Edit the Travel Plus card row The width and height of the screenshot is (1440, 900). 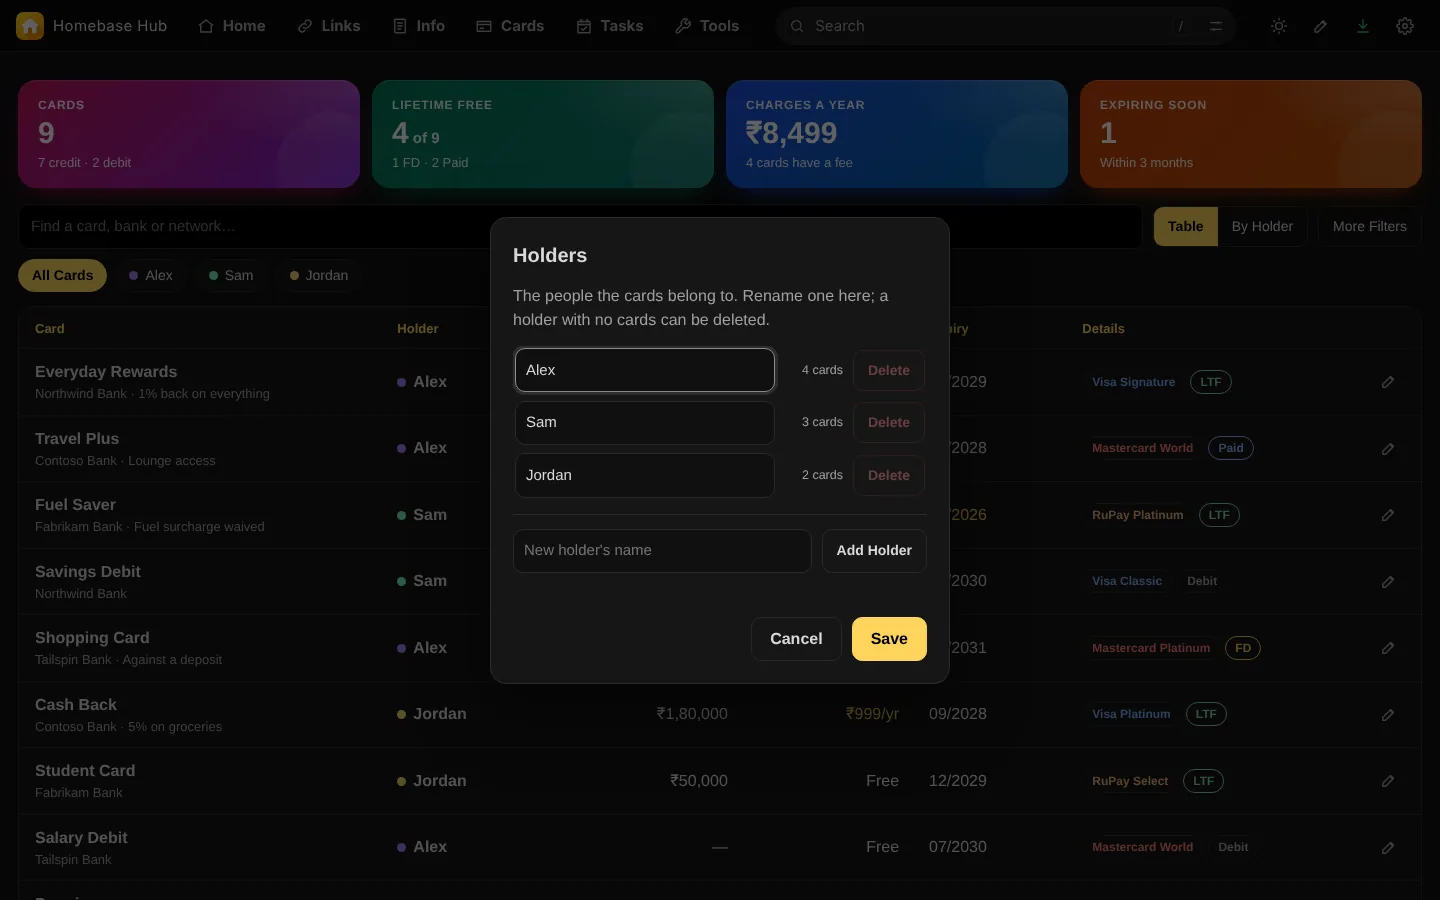click(x=1388, y=449)
